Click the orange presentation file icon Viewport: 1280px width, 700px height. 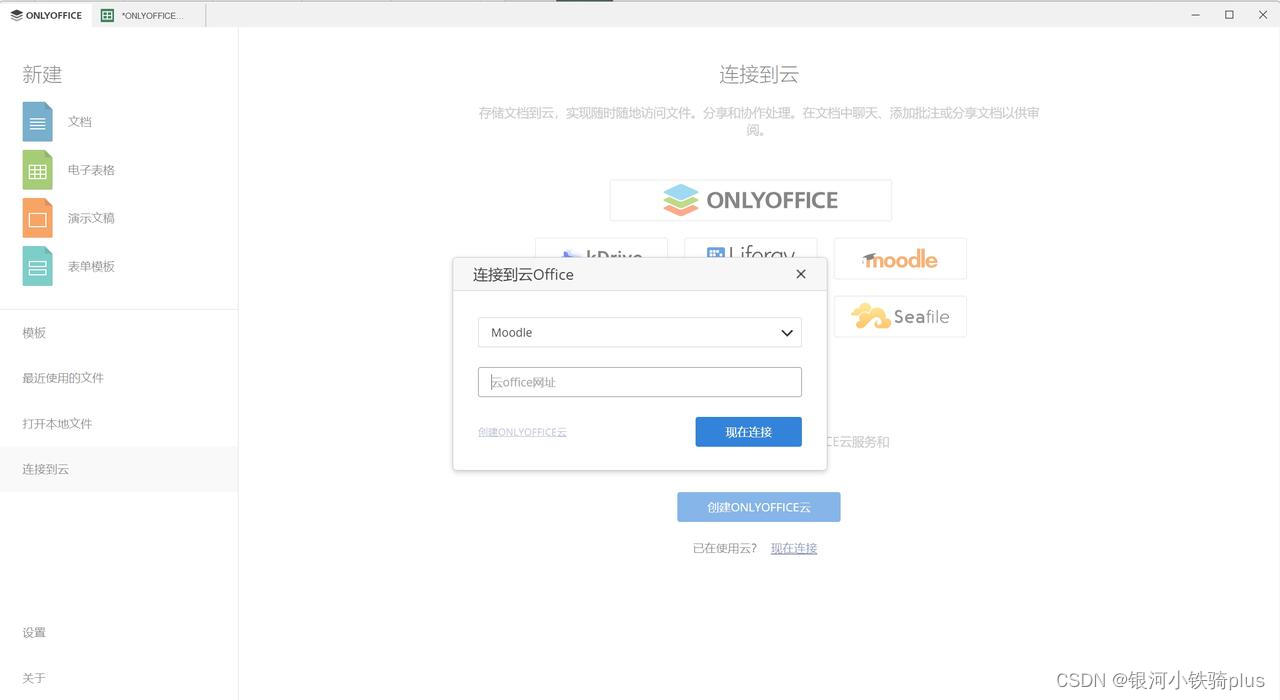click(x=37, y=218)
